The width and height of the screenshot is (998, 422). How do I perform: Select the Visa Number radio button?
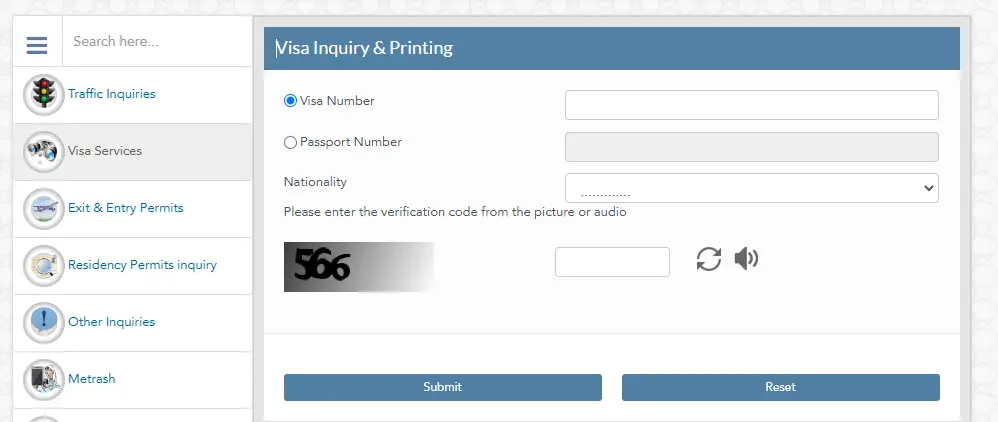(x=290, y=101)
